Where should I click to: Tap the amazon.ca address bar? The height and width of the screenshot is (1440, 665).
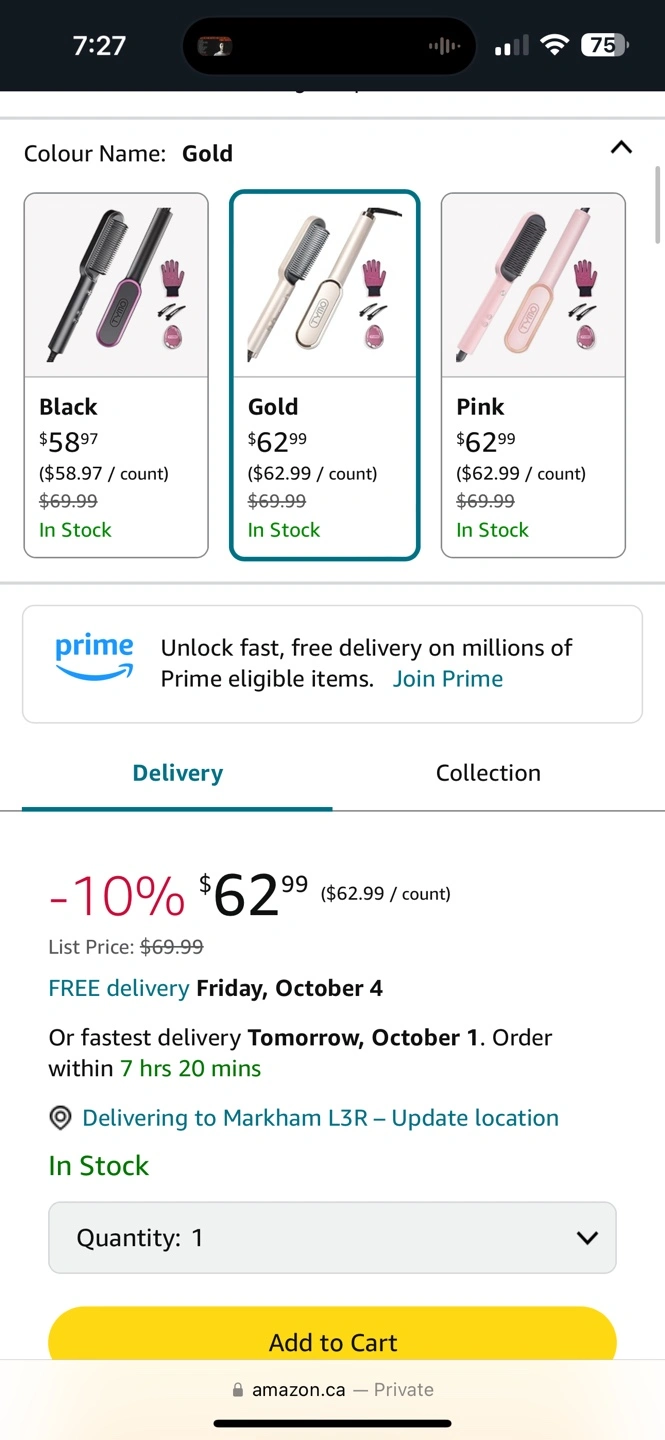coord(332,1390)
